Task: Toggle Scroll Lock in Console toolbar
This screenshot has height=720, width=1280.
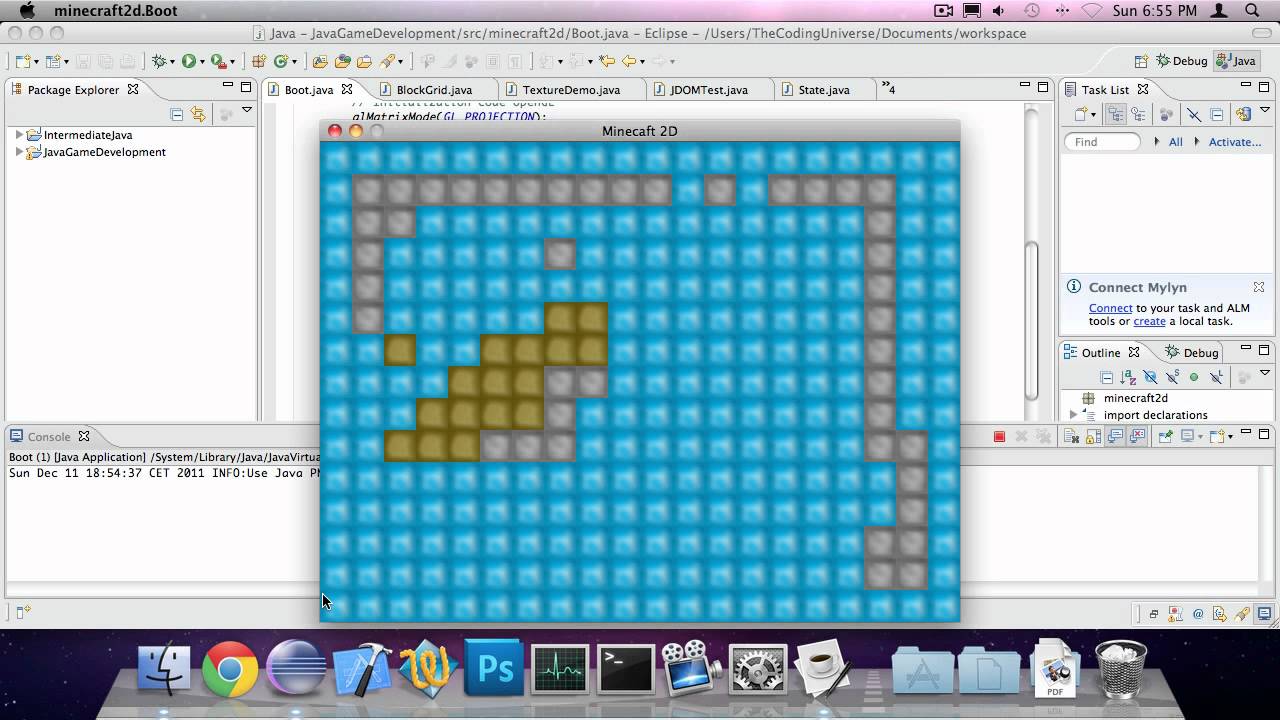Action: click(1092, 436)
